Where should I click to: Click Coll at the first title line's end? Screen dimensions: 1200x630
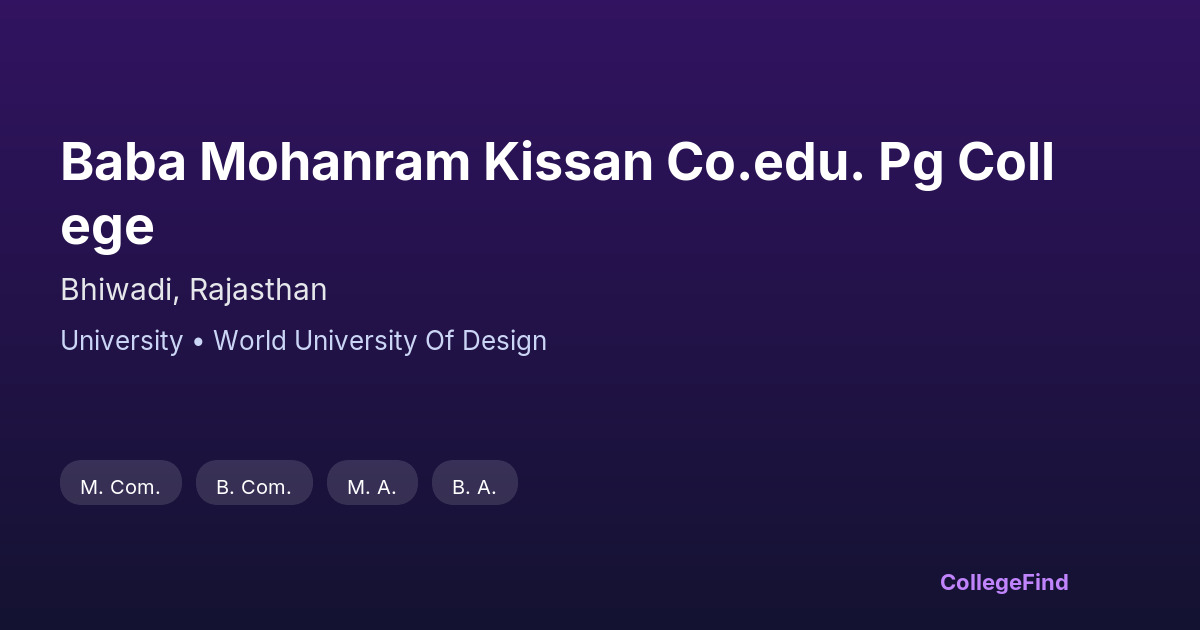(x=1006, y=162)
